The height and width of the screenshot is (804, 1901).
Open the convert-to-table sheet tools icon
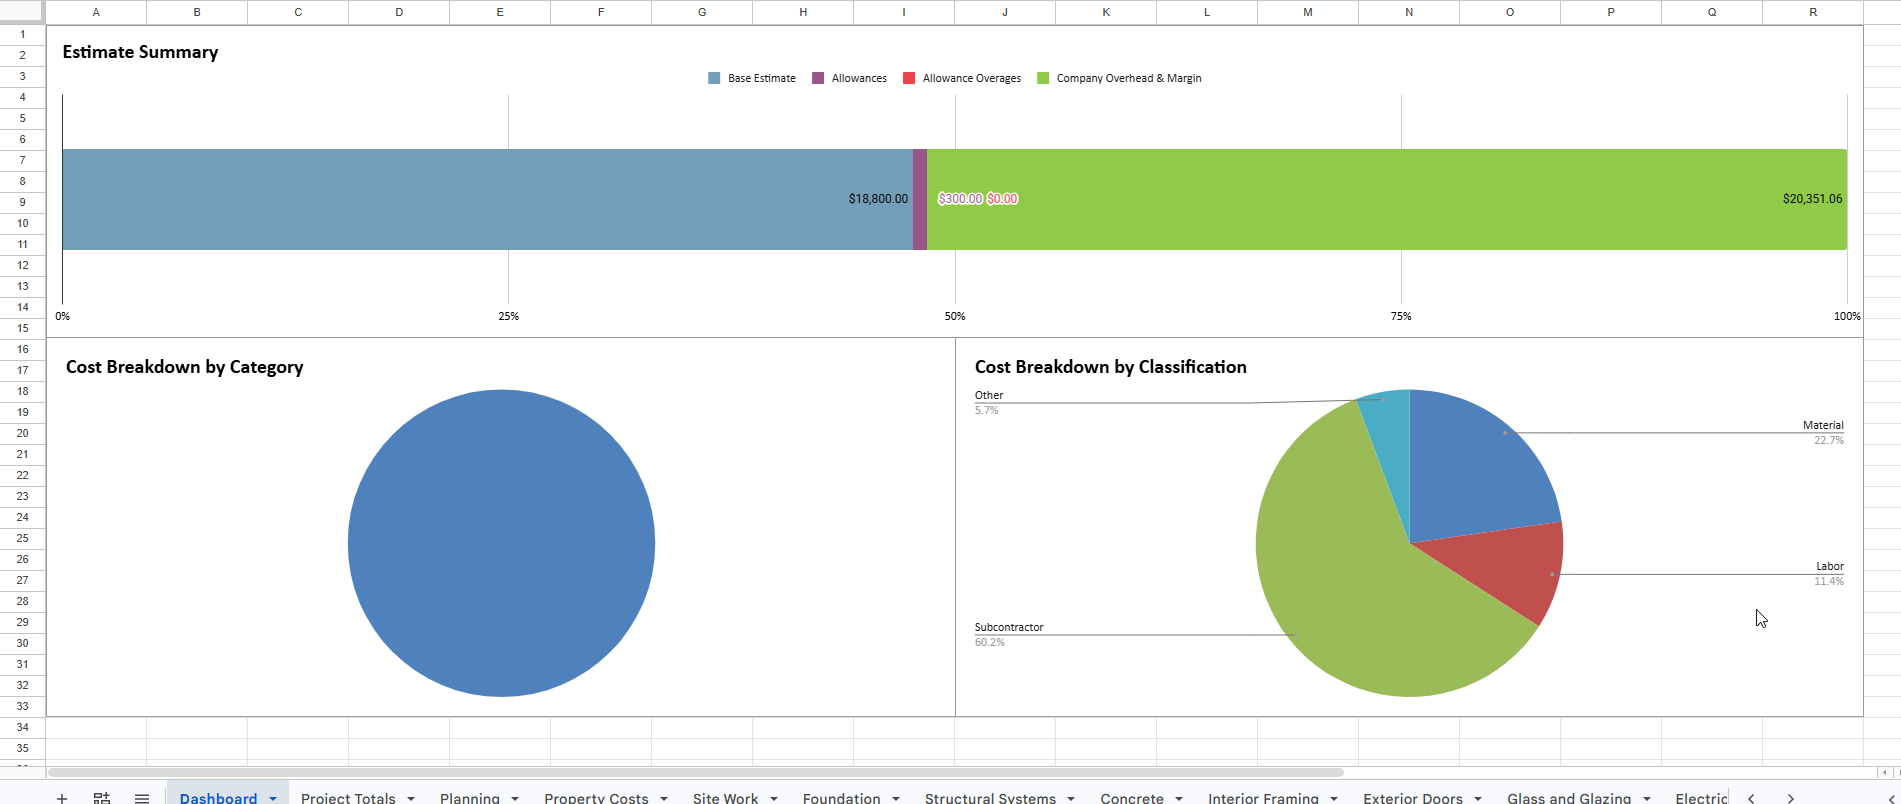(102, 798)
